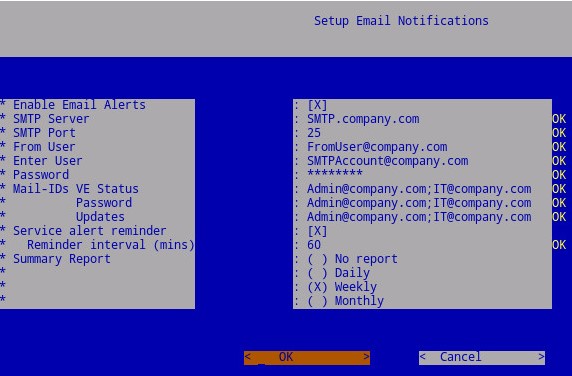Click the OK status next to SMTP Server
This screenshot has width=572, height=376.
[x=559, y=119]
